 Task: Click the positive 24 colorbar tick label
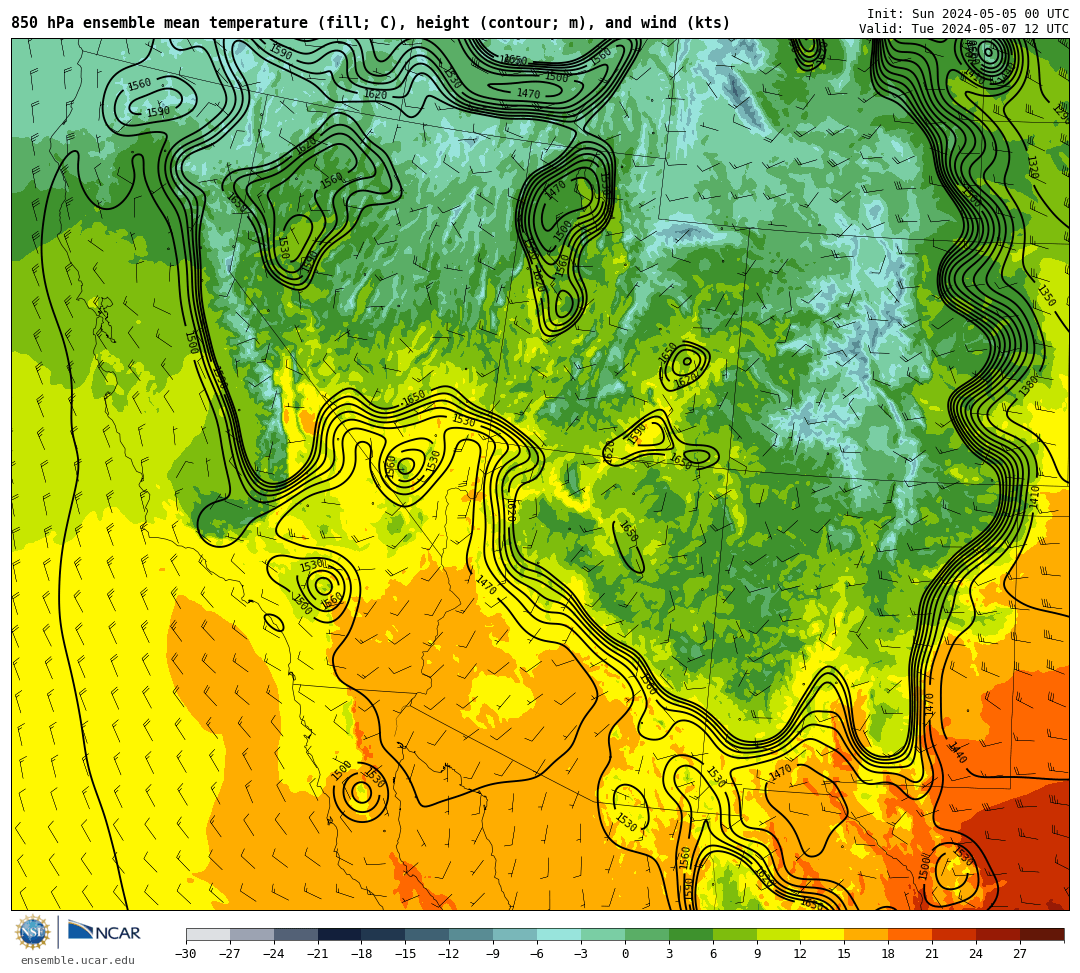[x=977, y=954]
